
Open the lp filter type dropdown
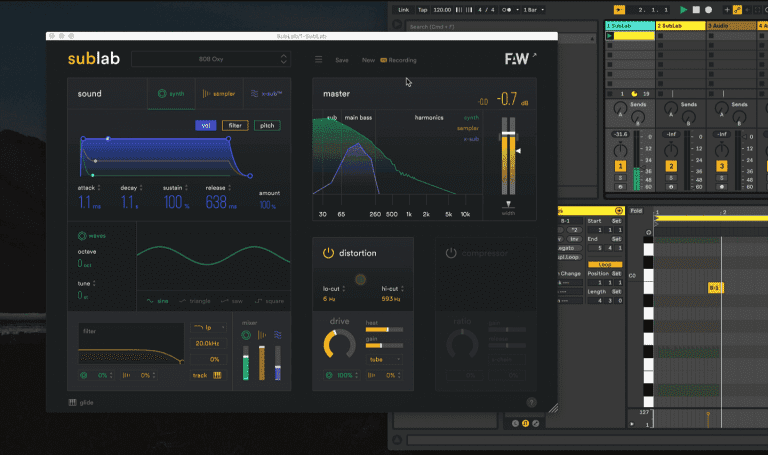point(209,327)
